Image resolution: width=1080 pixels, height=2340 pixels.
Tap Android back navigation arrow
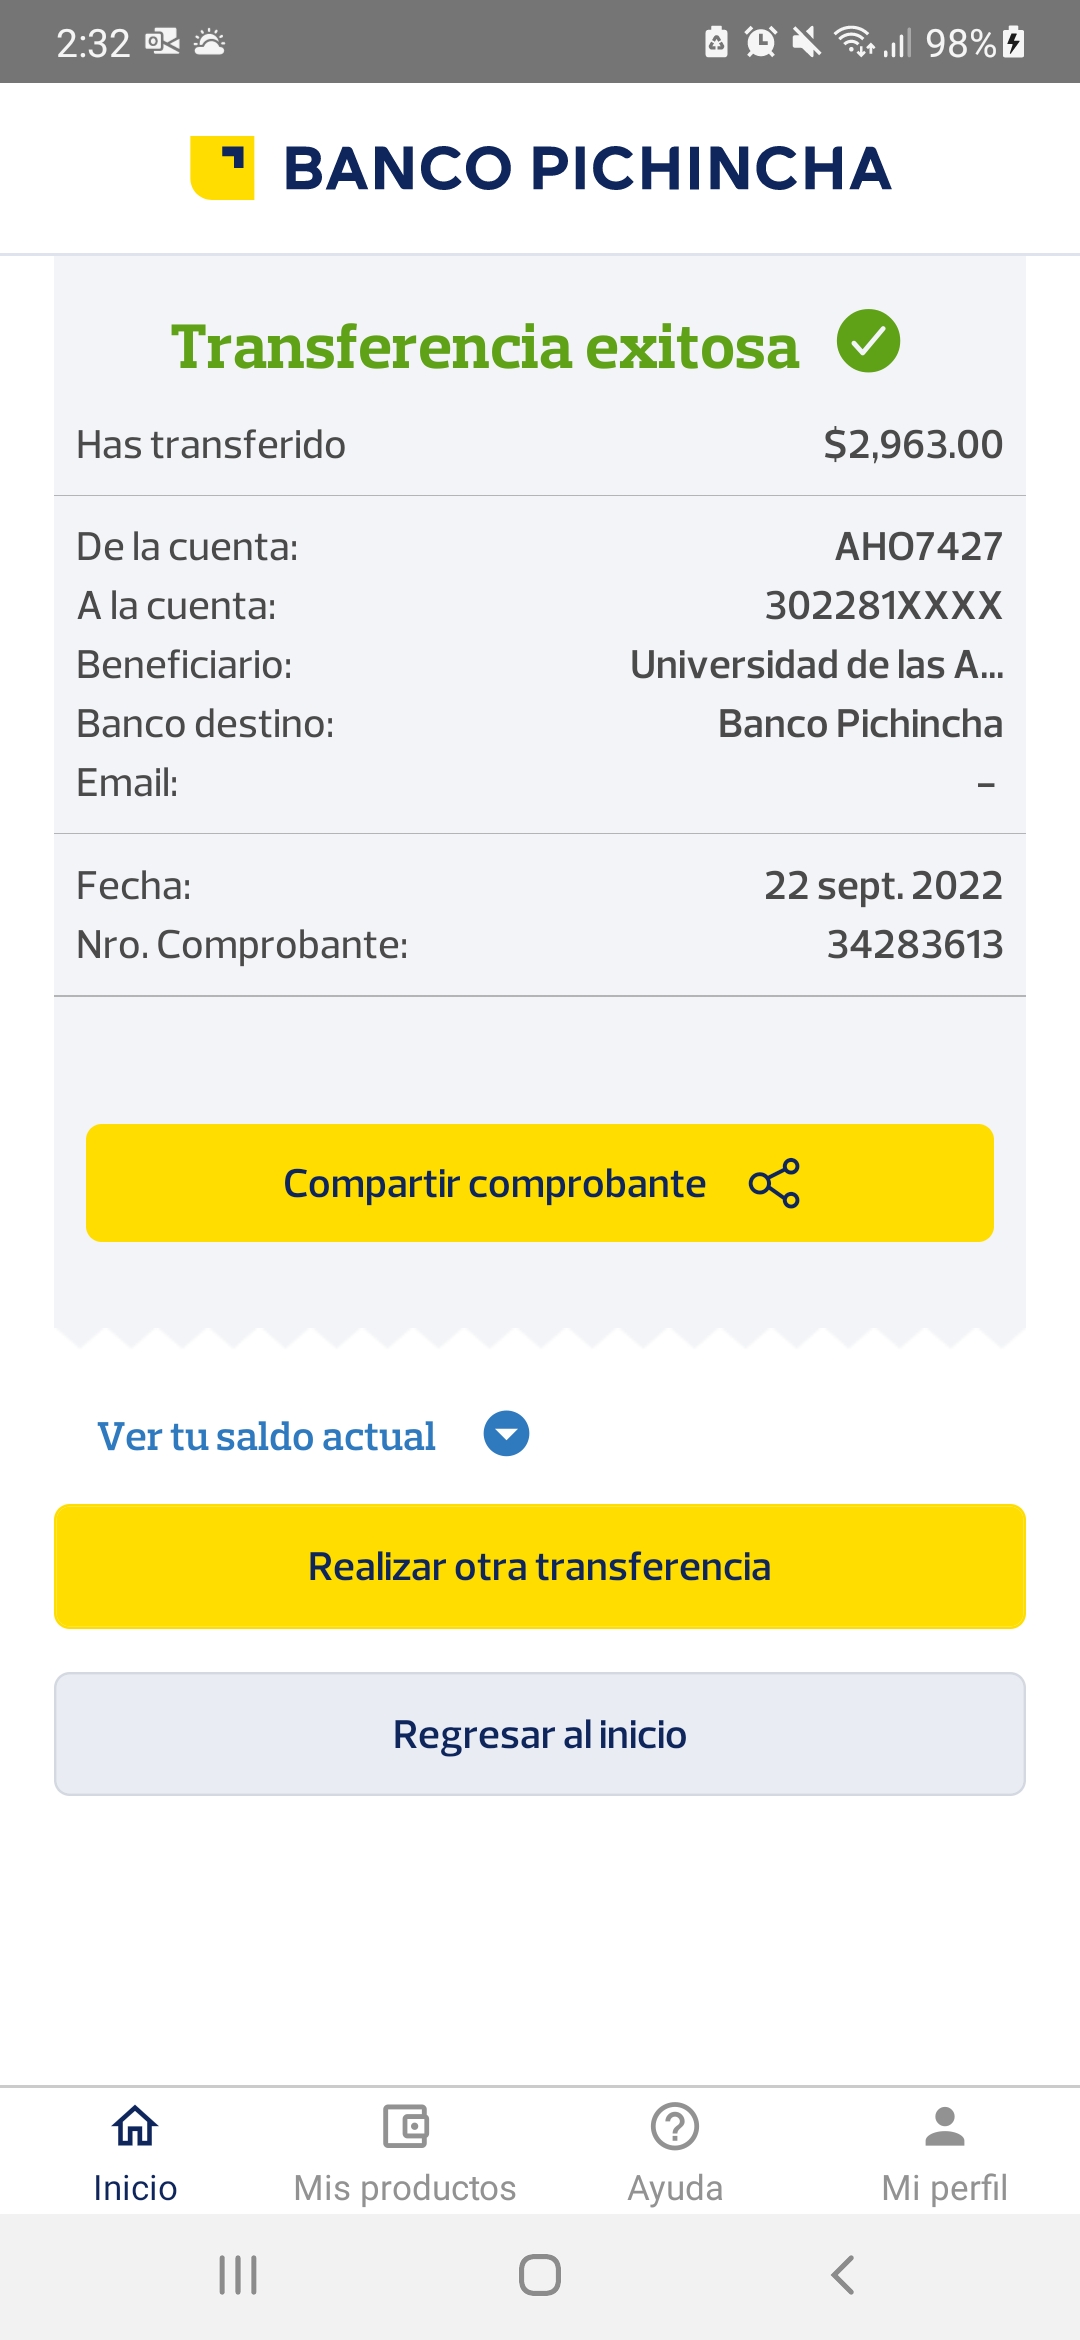[842, 2275]
